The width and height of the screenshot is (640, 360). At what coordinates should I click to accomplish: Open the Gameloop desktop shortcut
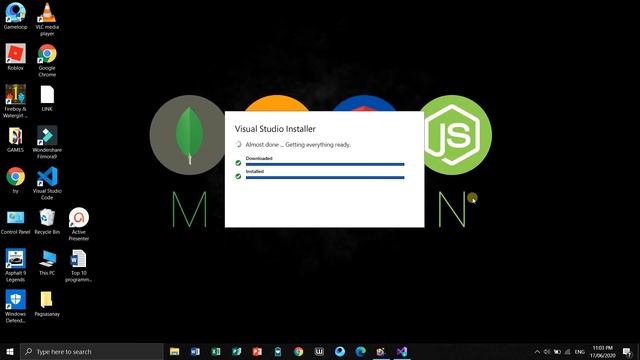point(16,16)
